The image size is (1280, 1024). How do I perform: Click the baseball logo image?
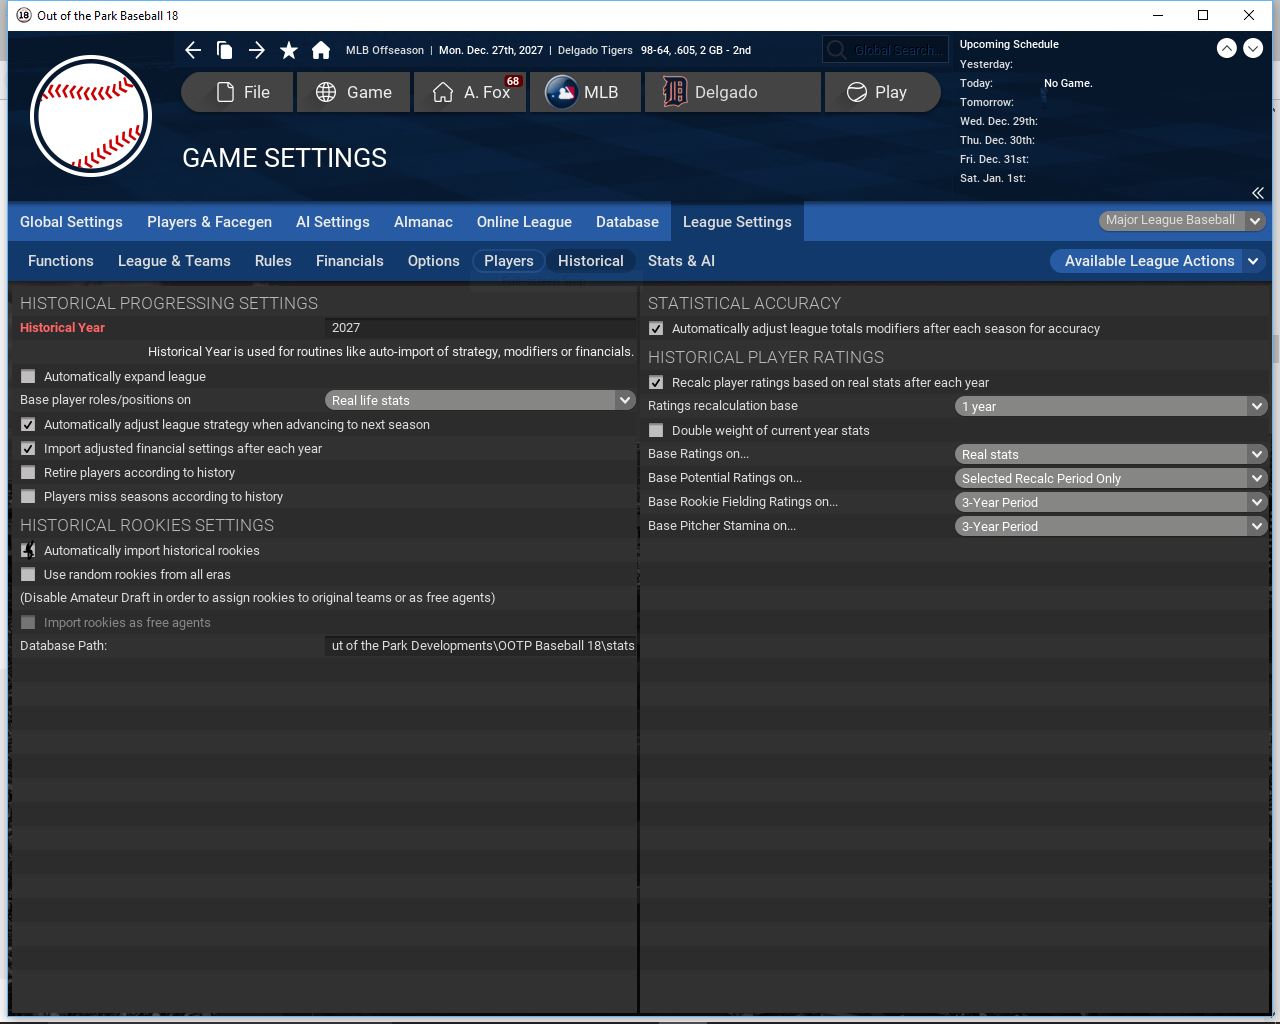click(x=91, y=116)
